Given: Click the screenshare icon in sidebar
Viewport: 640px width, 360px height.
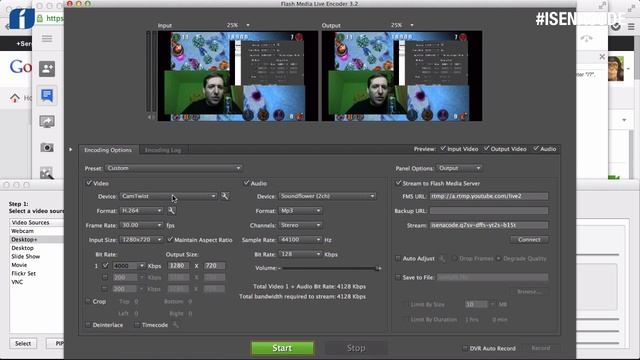Looking at the screenshot, I should (47, 122).
